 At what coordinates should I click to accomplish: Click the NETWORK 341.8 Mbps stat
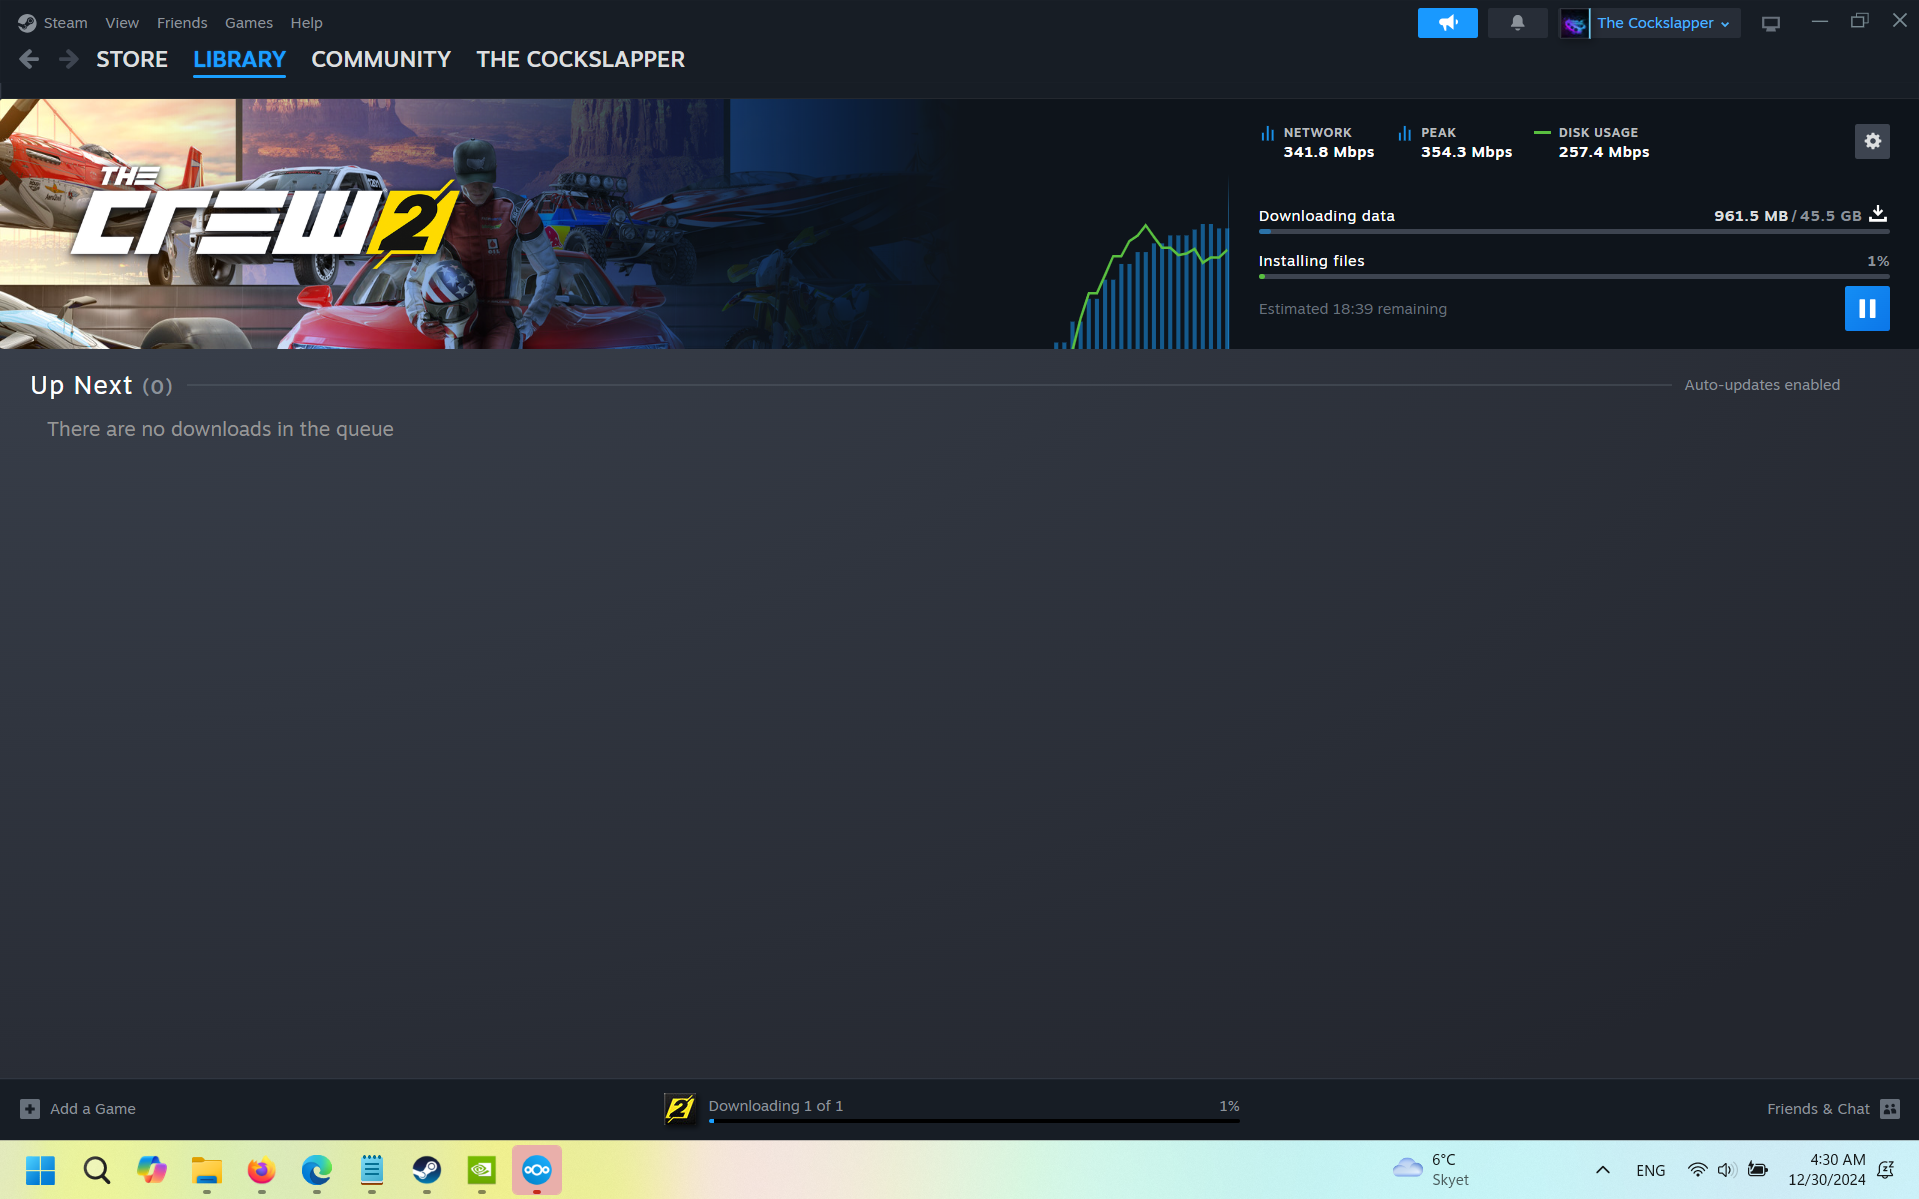tap(1318, 143)
